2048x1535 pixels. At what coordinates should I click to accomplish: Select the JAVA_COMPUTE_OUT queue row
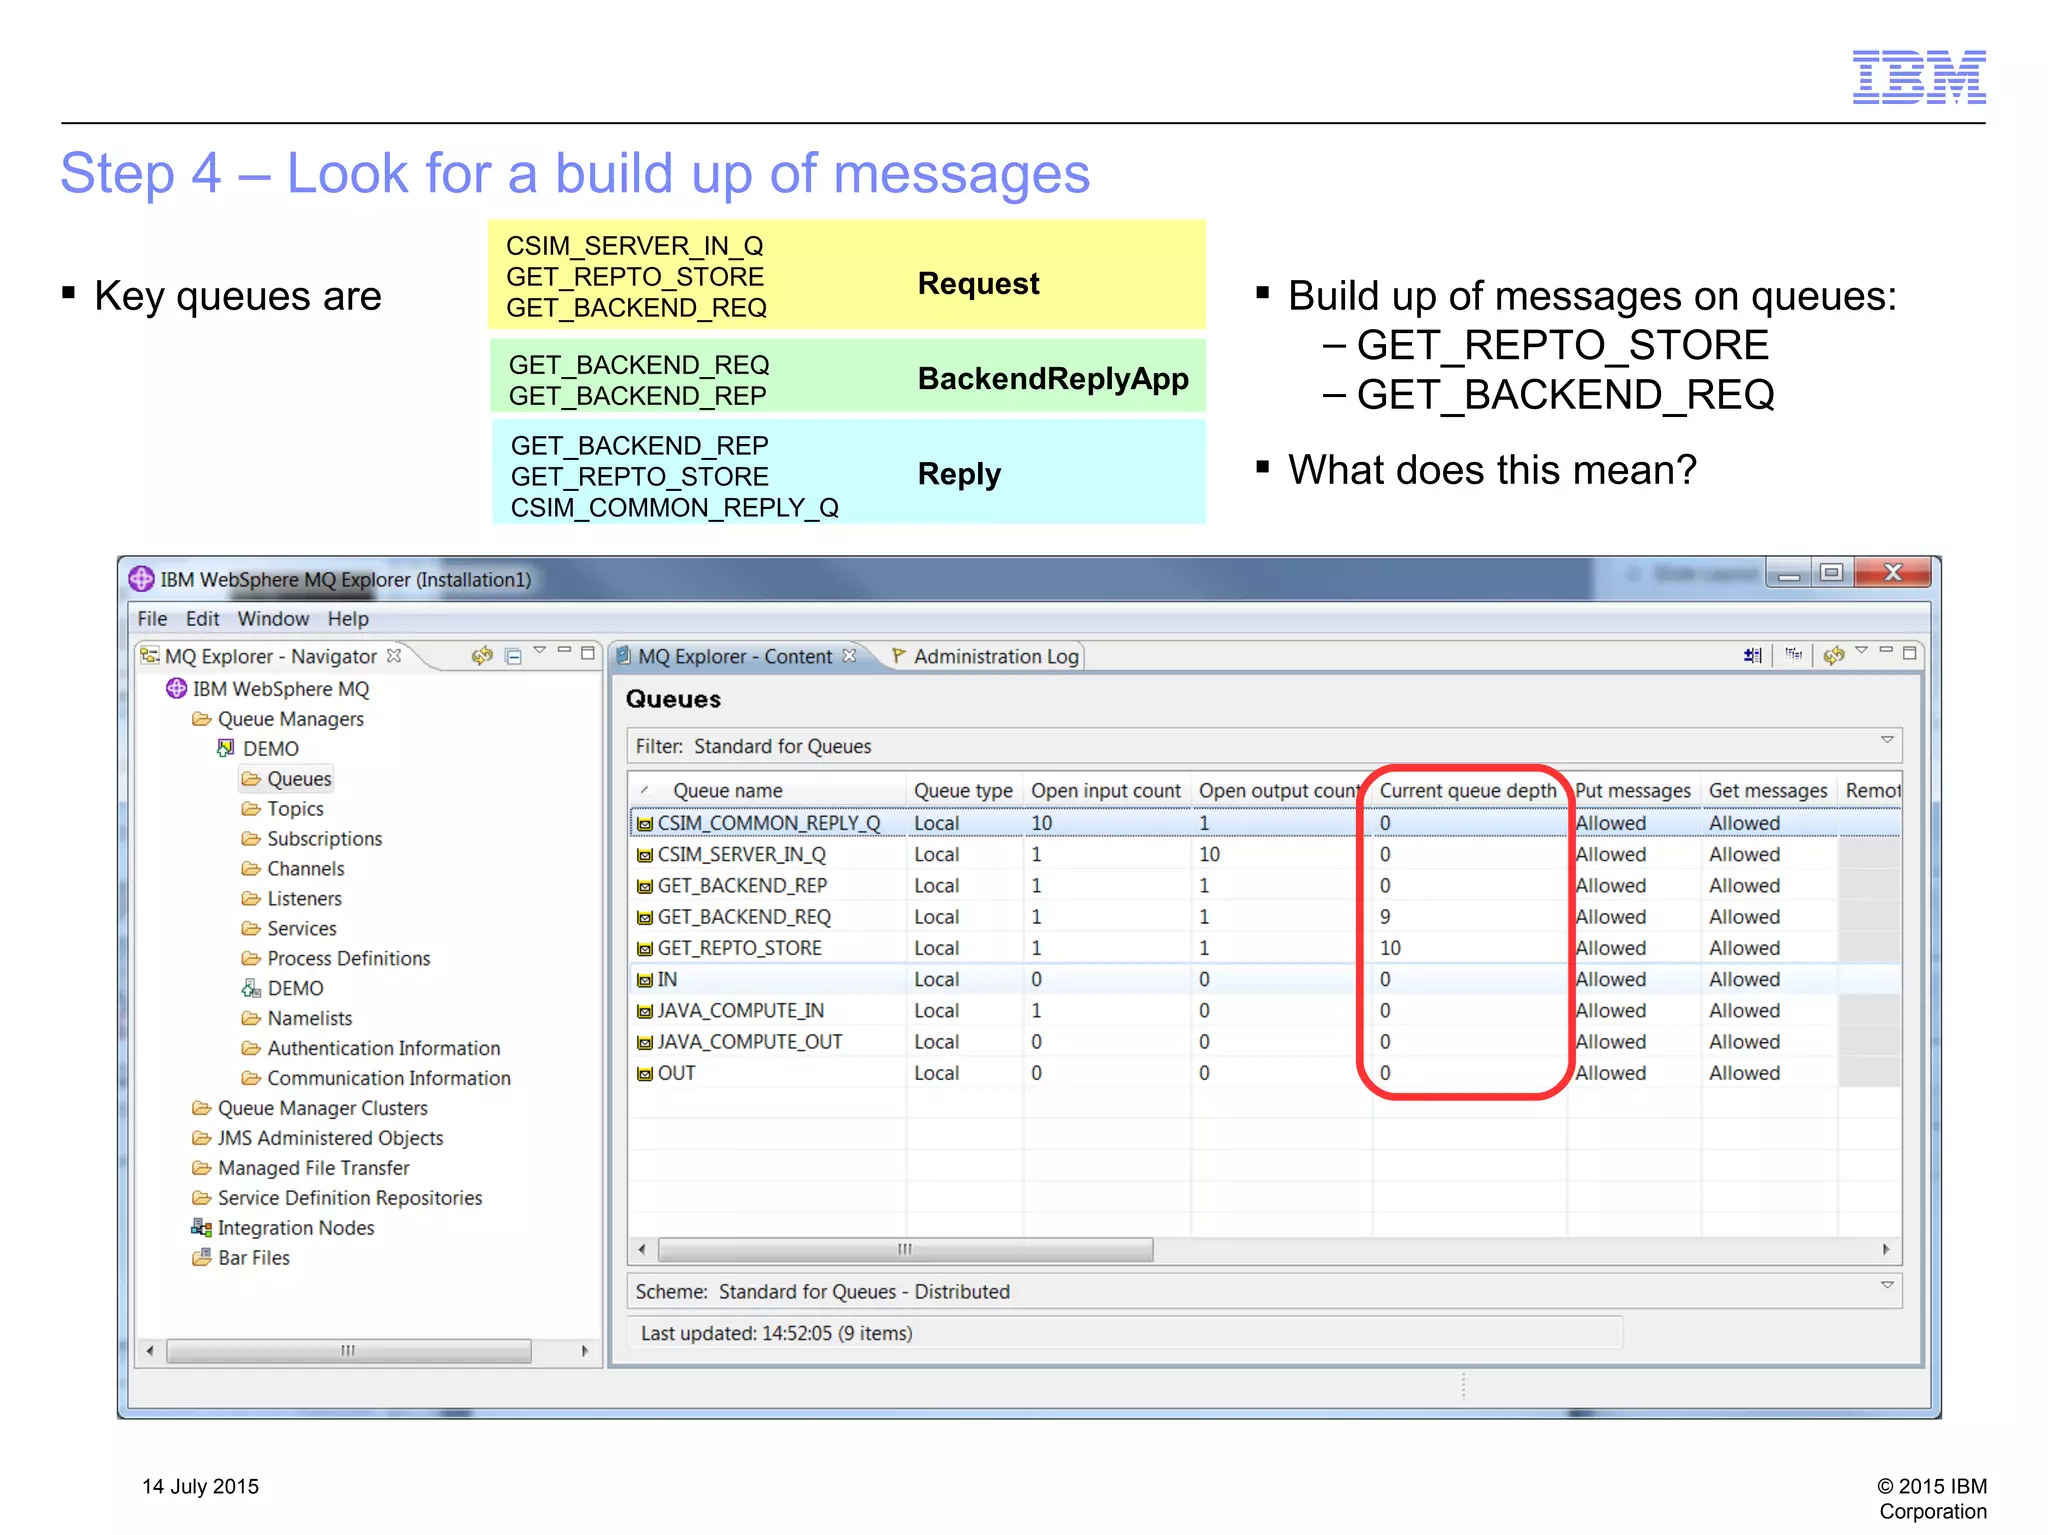1265,1041
